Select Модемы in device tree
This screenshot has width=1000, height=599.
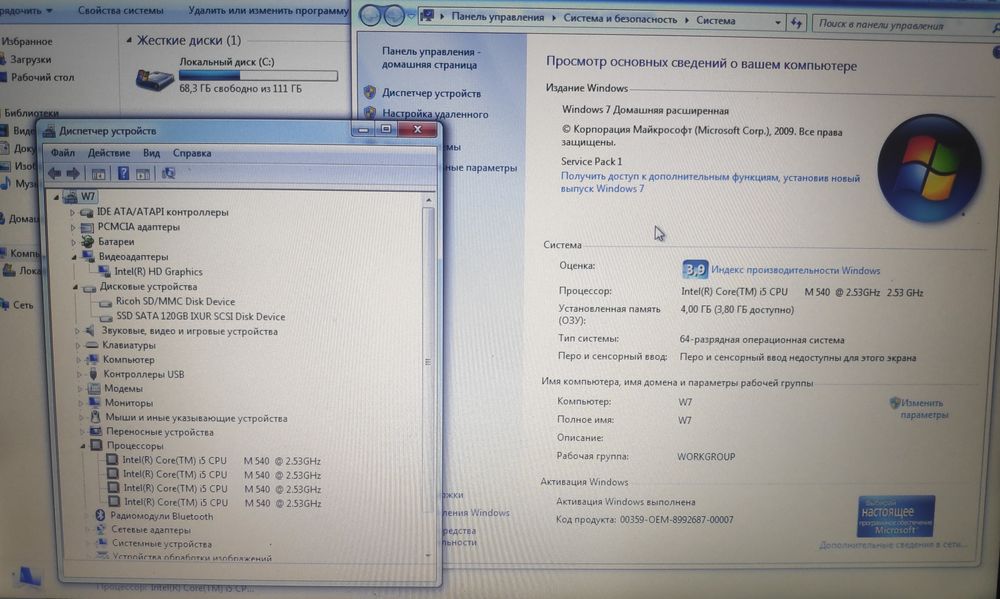pyautogui.click(x=123, y=388)
